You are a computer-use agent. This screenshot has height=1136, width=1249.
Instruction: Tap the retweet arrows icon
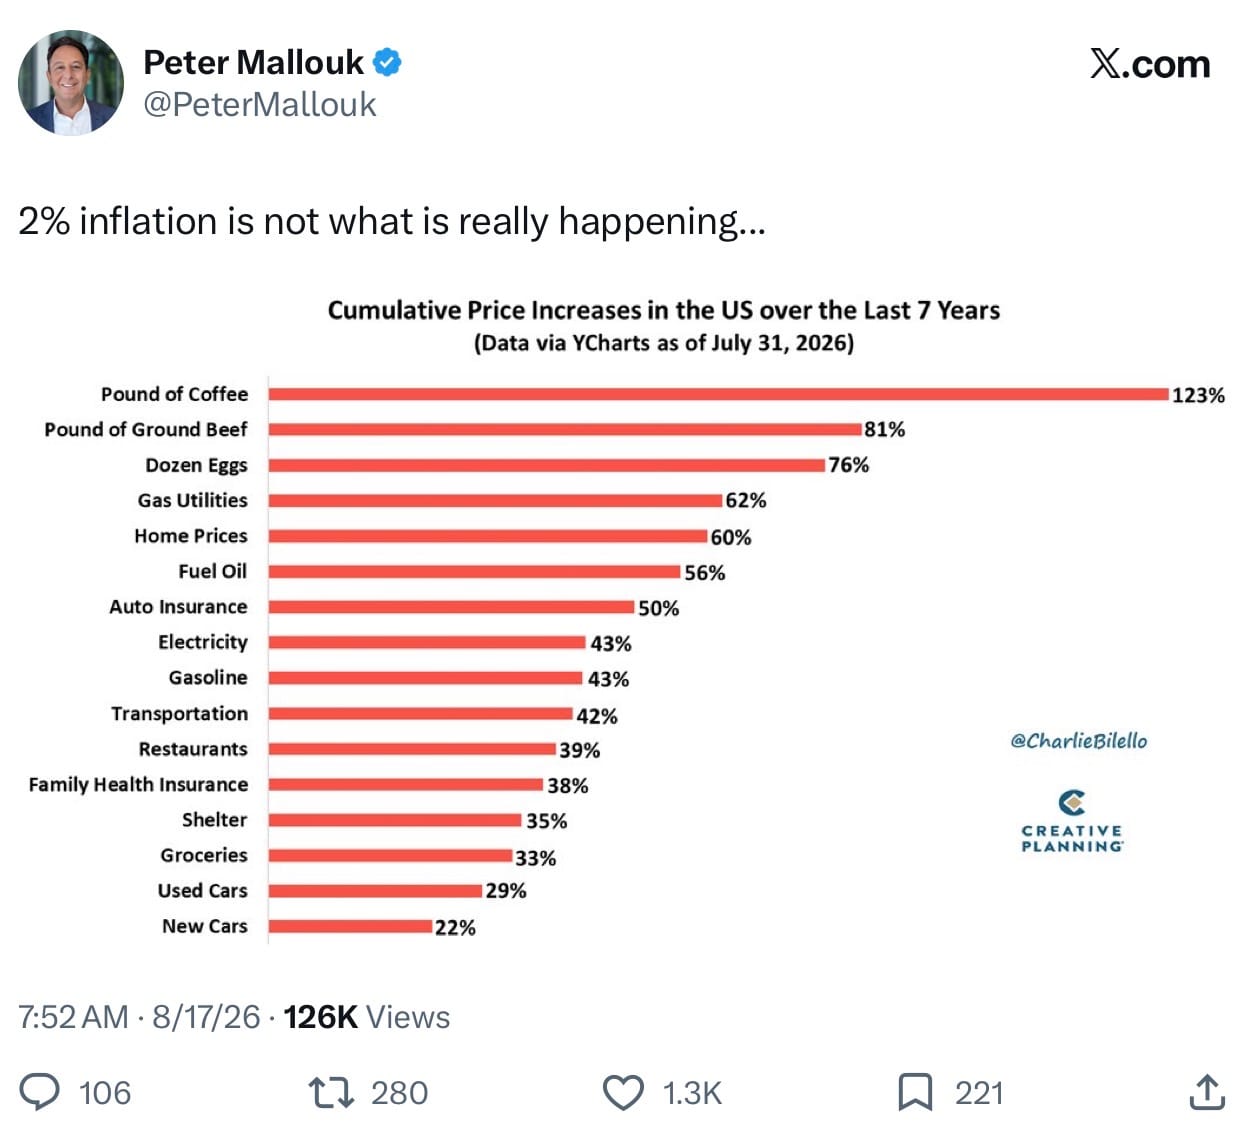tap(331, 1092)
